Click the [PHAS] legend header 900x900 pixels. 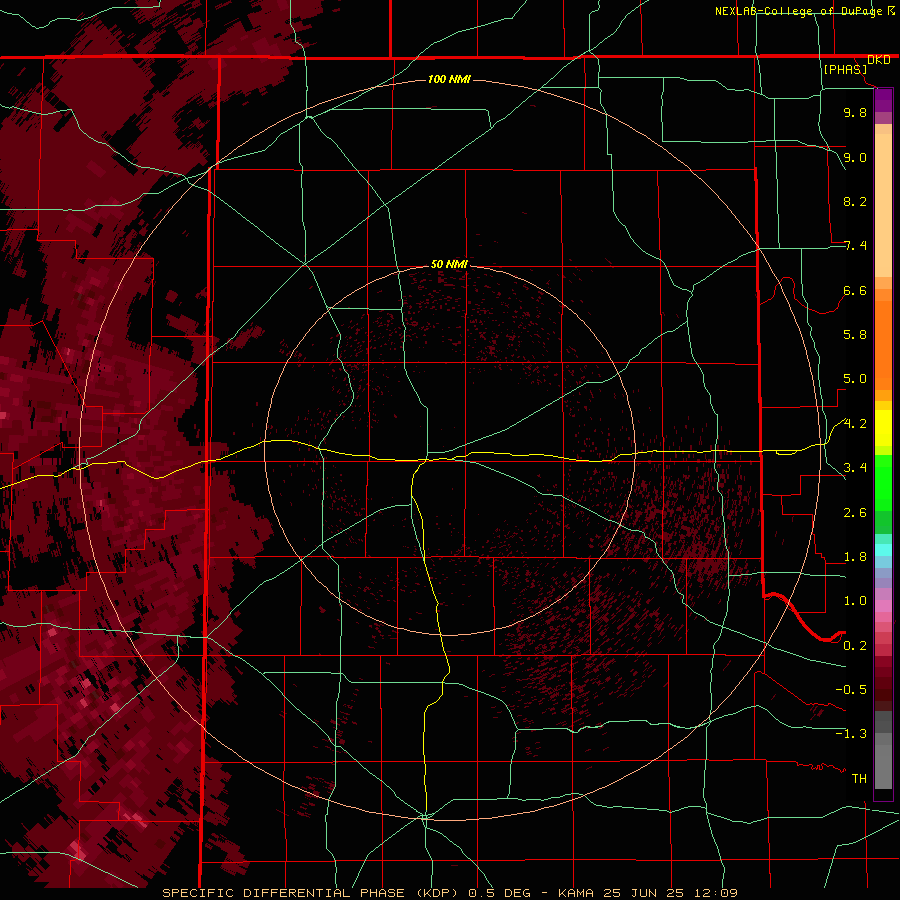(845, 70)
